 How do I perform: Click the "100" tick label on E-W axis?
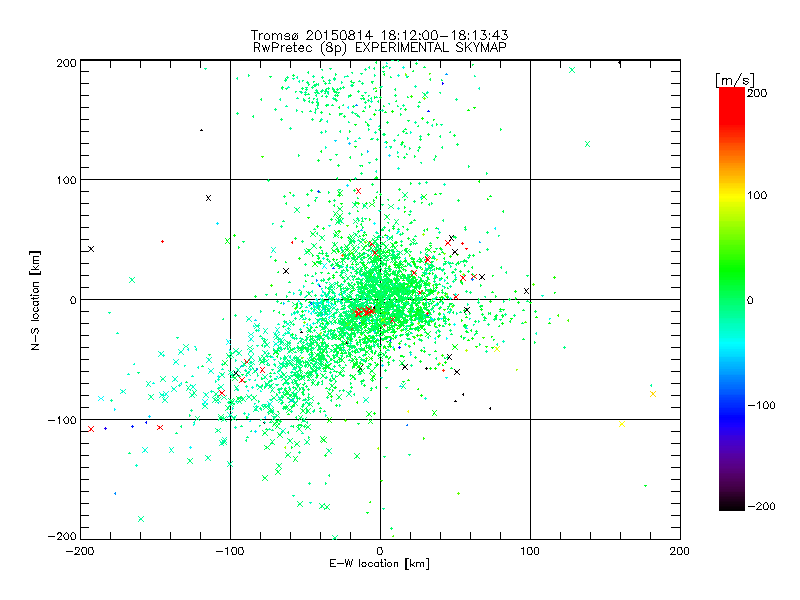coord(530,551)
